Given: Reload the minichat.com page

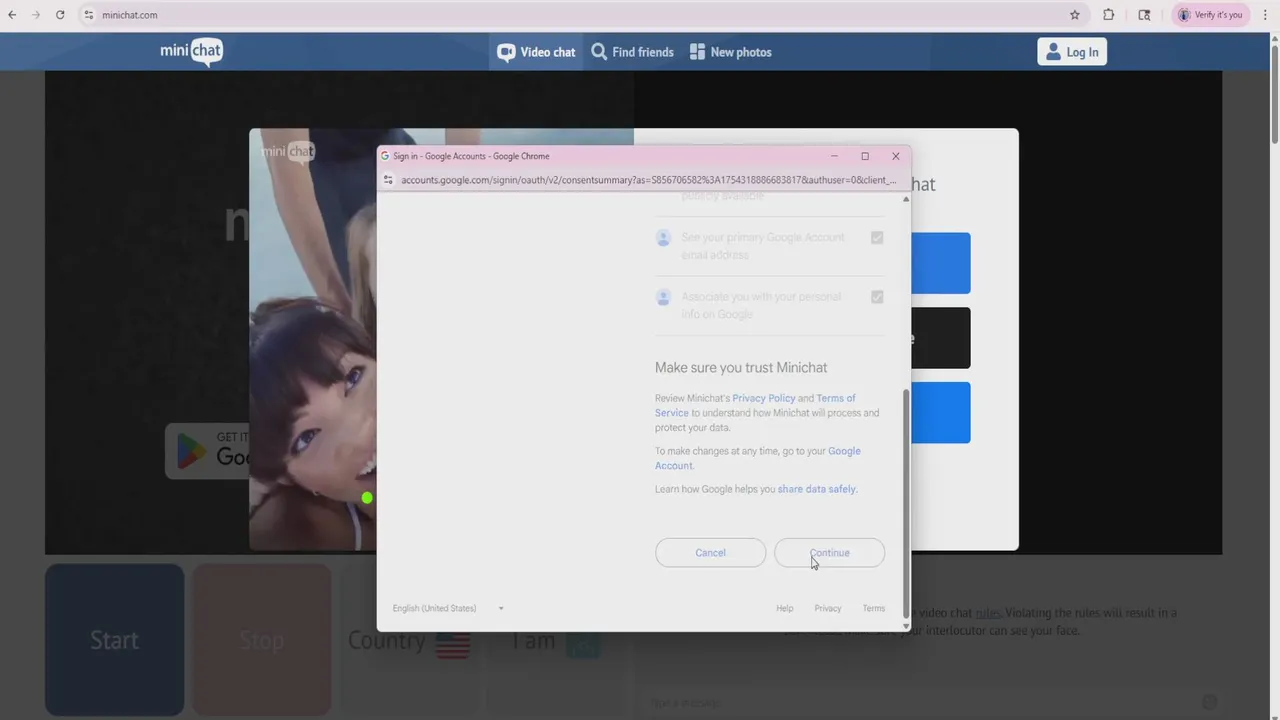Looking at the screenshot, I should (x=60, y=15).
